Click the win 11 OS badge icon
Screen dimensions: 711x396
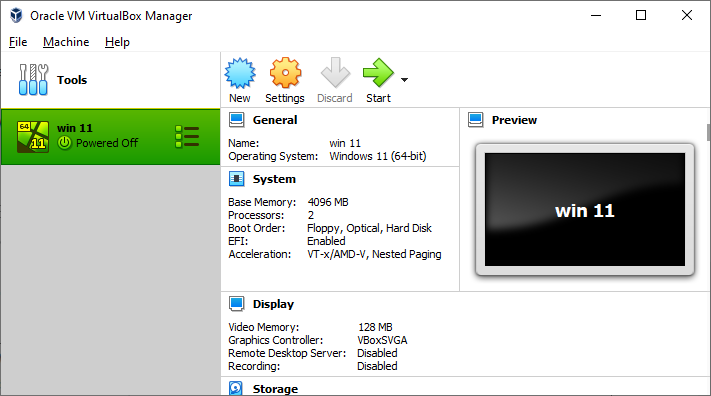33,137
